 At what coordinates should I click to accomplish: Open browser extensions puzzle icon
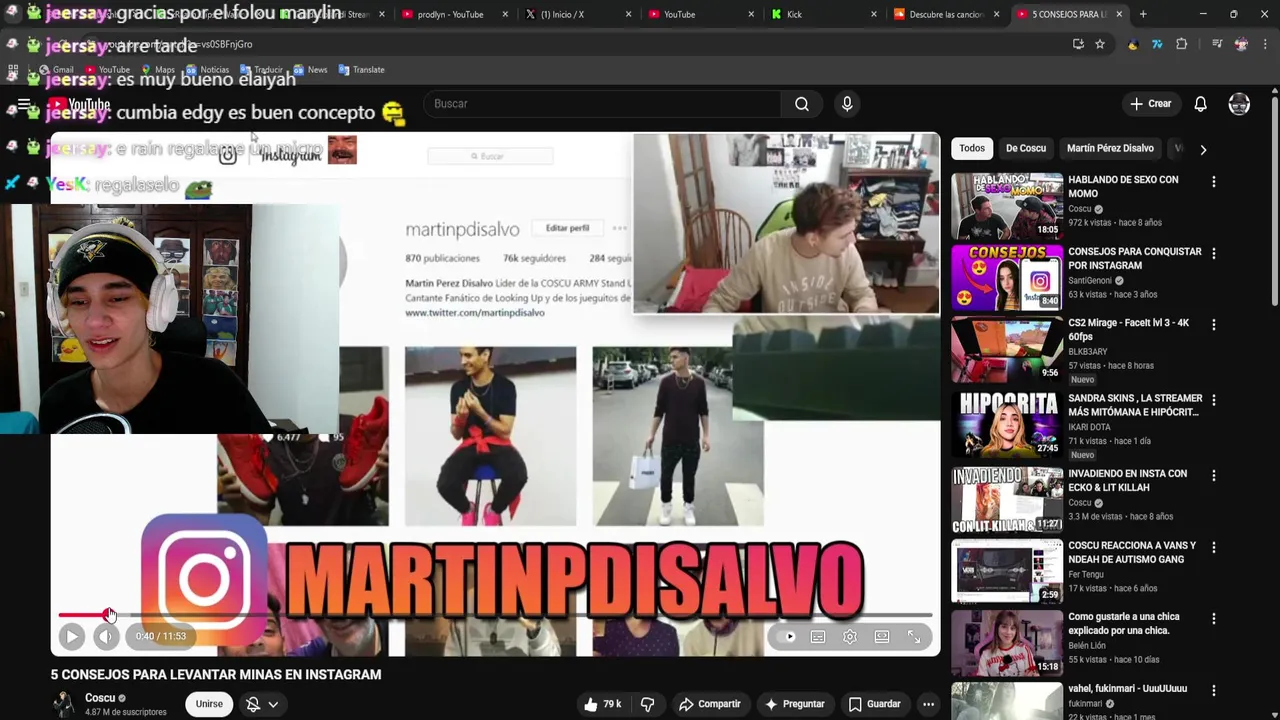tap(1181, 44)
